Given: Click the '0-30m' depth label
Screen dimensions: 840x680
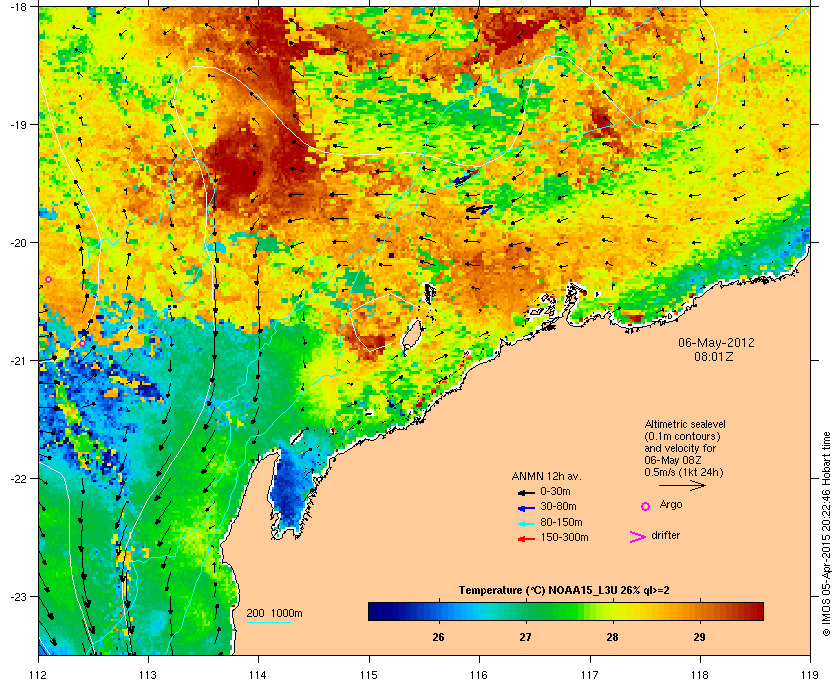Looking at the screenshot, I should [x=555, y=491].
